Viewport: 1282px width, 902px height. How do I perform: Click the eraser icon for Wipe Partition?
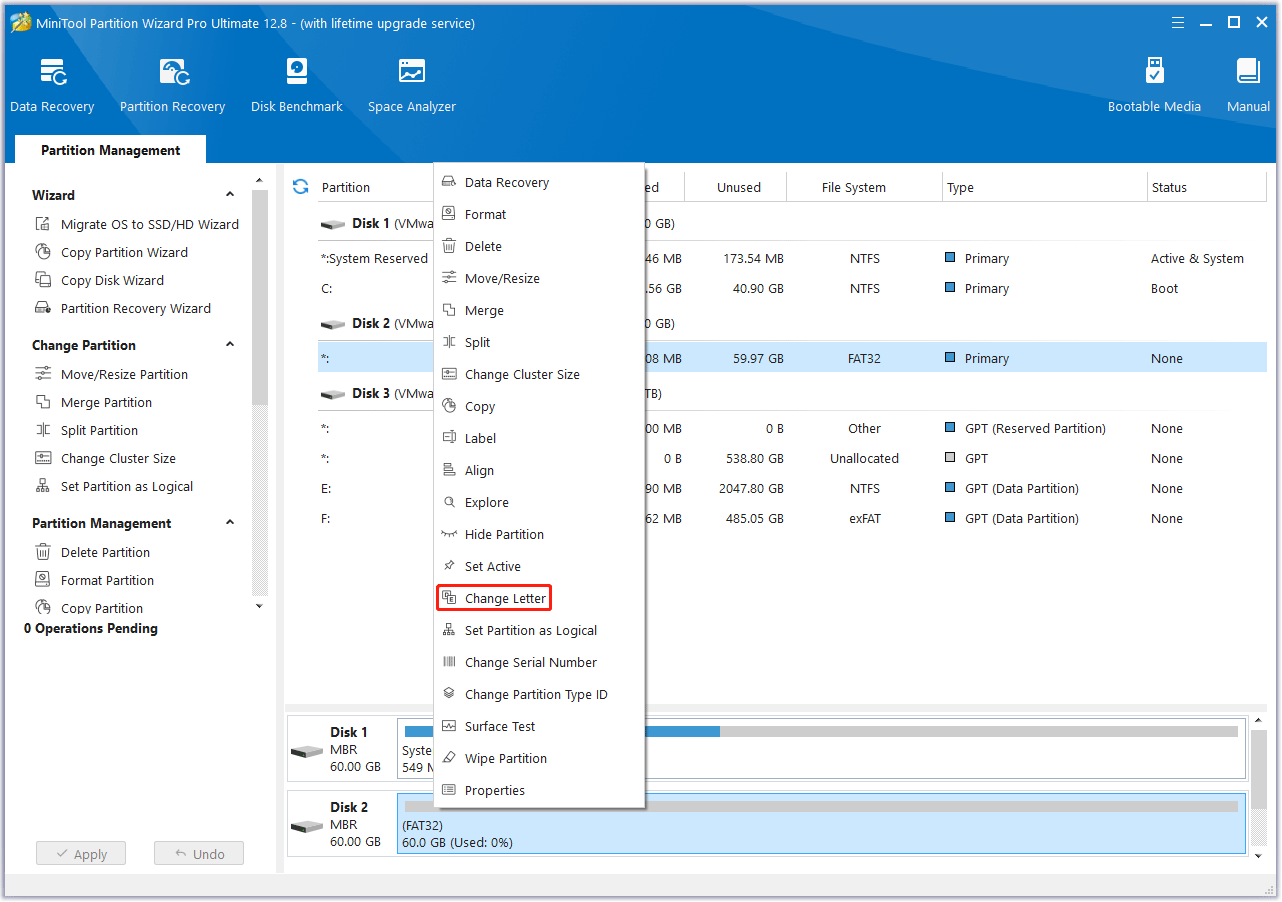point(449,758)
